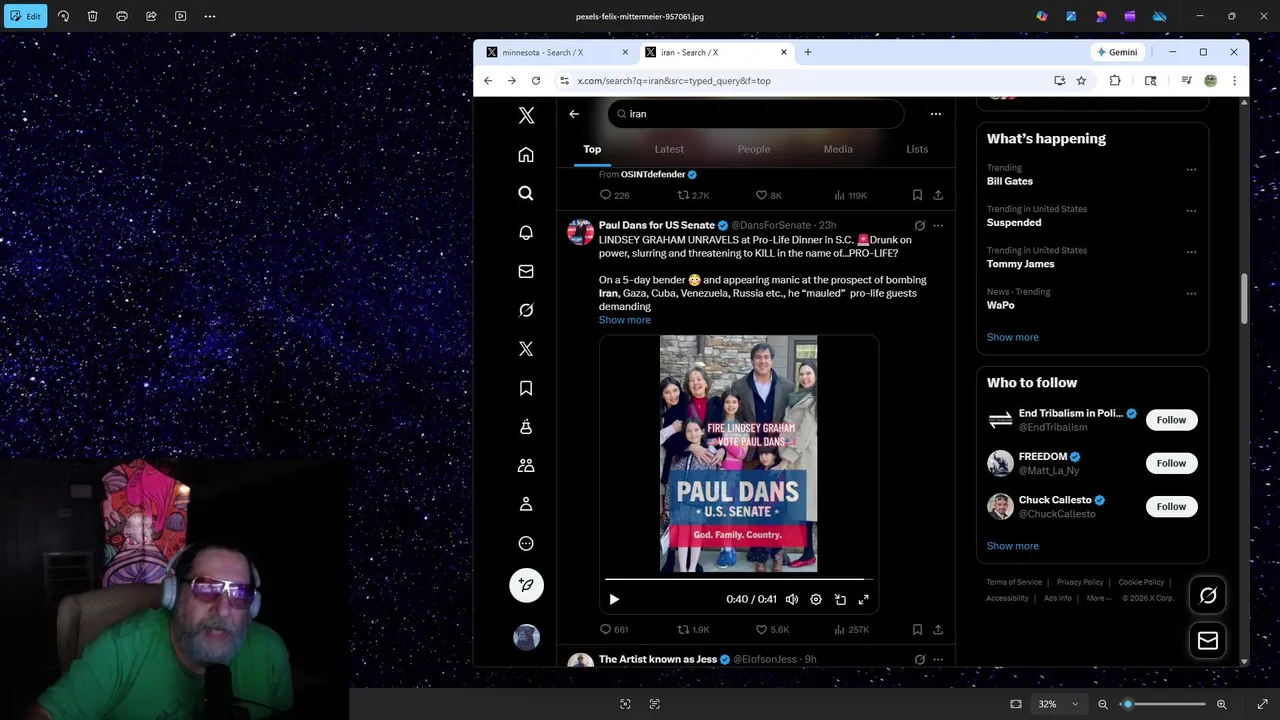Bookmark this page with star icon
This screenshot has height=720, width=1280.
click(x=1081, y=81)
